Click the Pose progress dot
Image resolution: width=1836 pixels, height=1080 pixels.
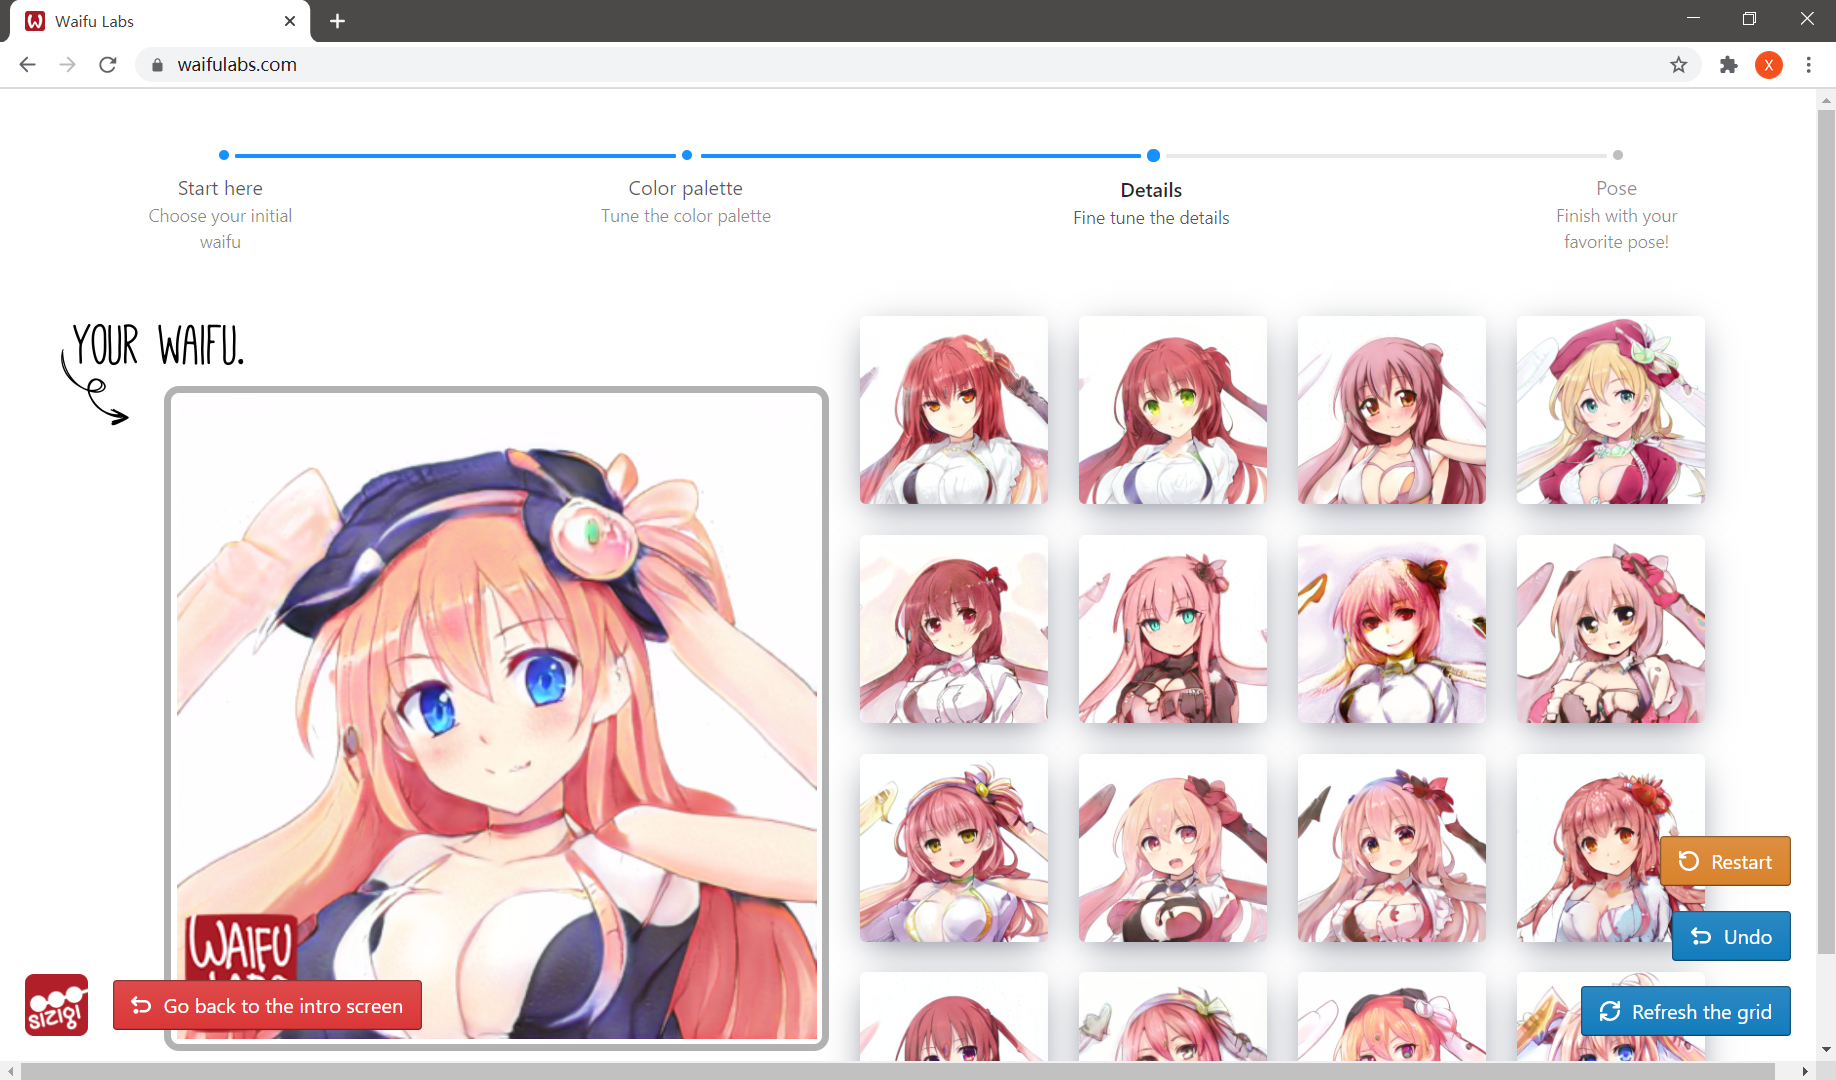coord(1618,155)
